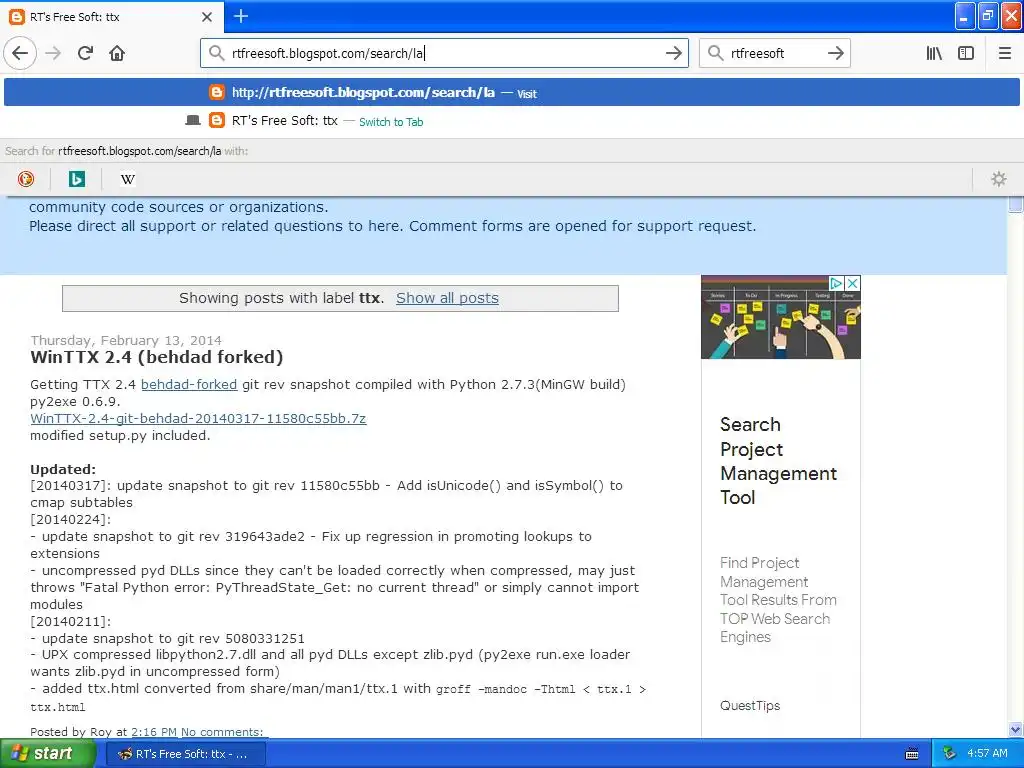Click the Updated: heading text
The width and height of the screenshot is (1024, 768).
[63, 470]
